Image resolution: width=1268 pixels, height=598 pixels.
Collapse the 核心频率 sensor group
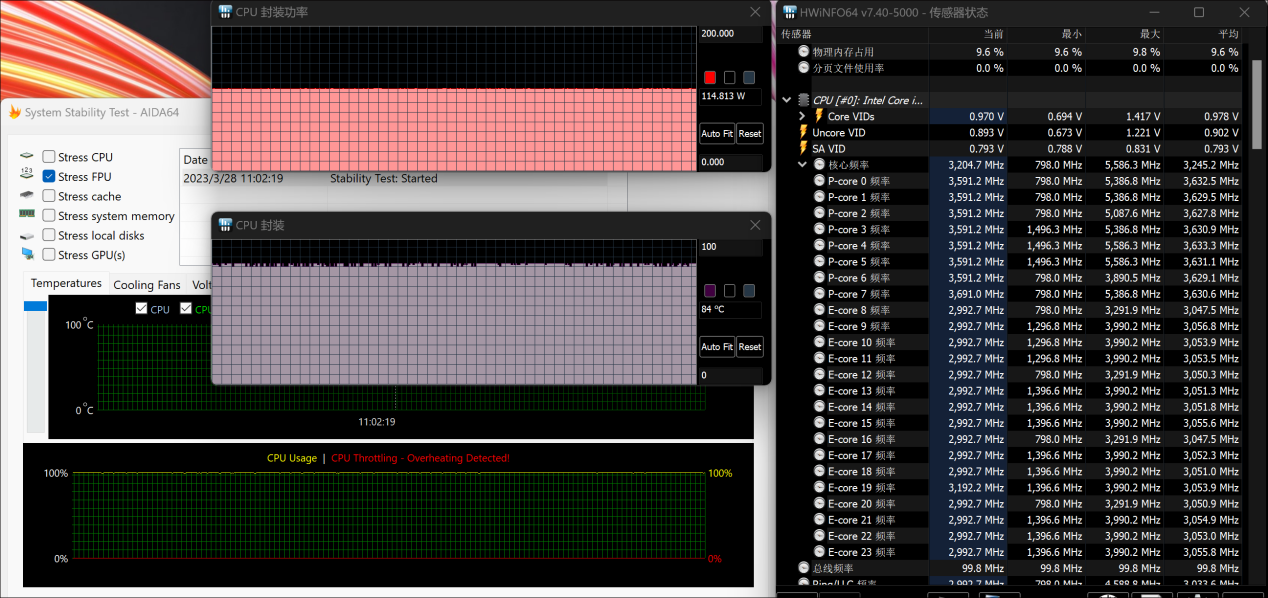tap(802, 165)
